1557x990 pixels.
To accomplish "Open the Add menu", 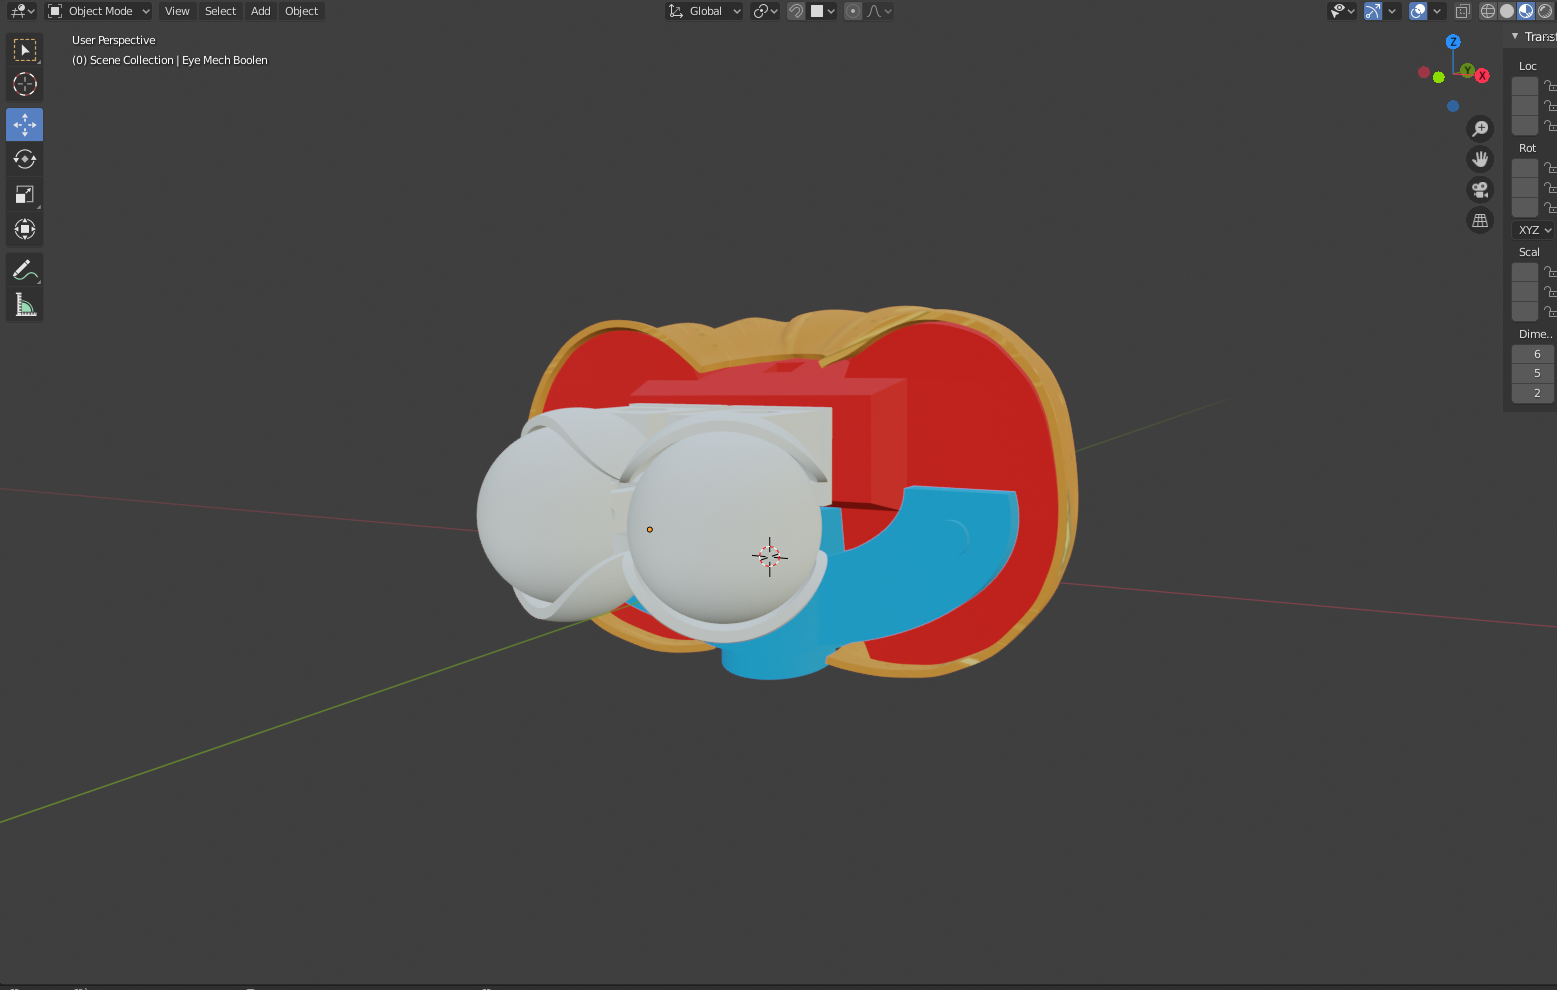I will click(x=261, y=11).
